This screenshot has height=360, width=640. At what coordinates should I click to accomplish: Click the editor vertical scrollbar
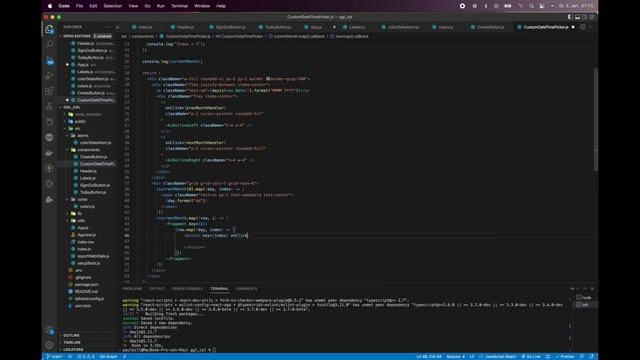(596, 120)
